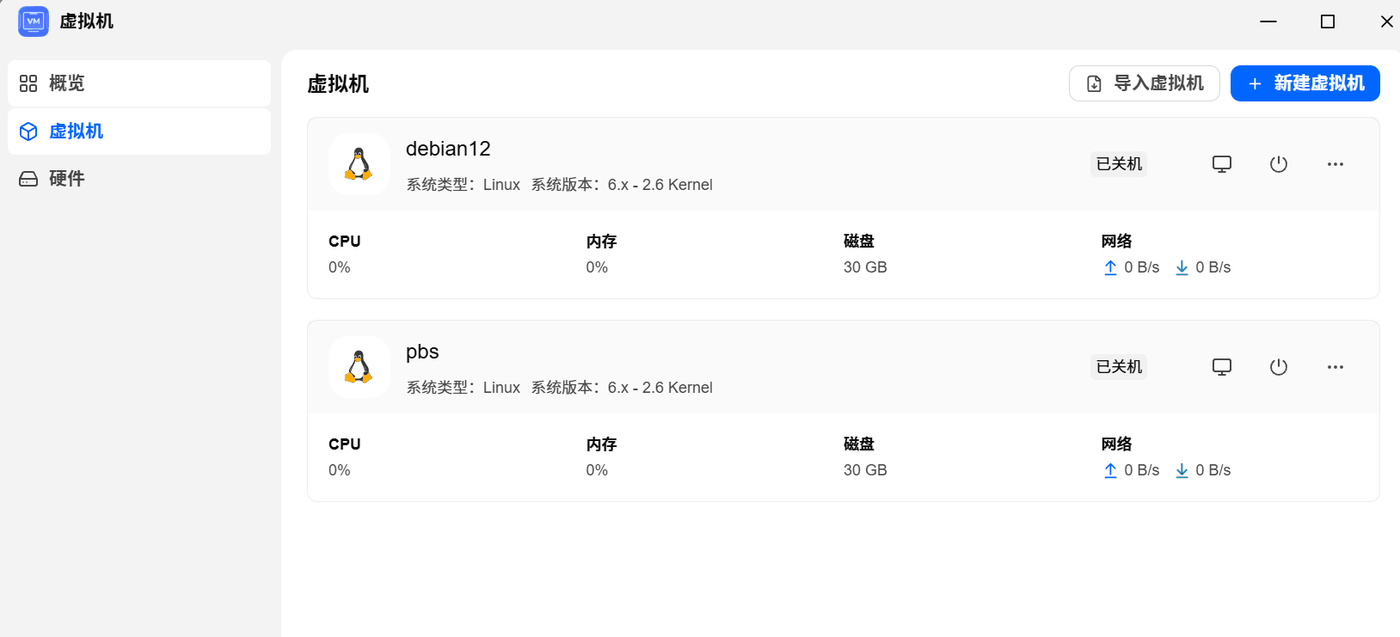The width and height of the screenshot is (1400, 637).
Task: Open the console monitor icon for debian12
Action: click(x=1221, y=164)
